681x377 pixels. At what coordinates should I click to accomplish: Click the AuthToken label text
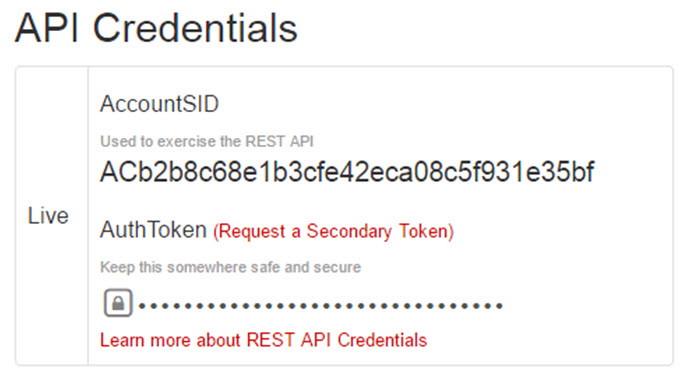153,230
